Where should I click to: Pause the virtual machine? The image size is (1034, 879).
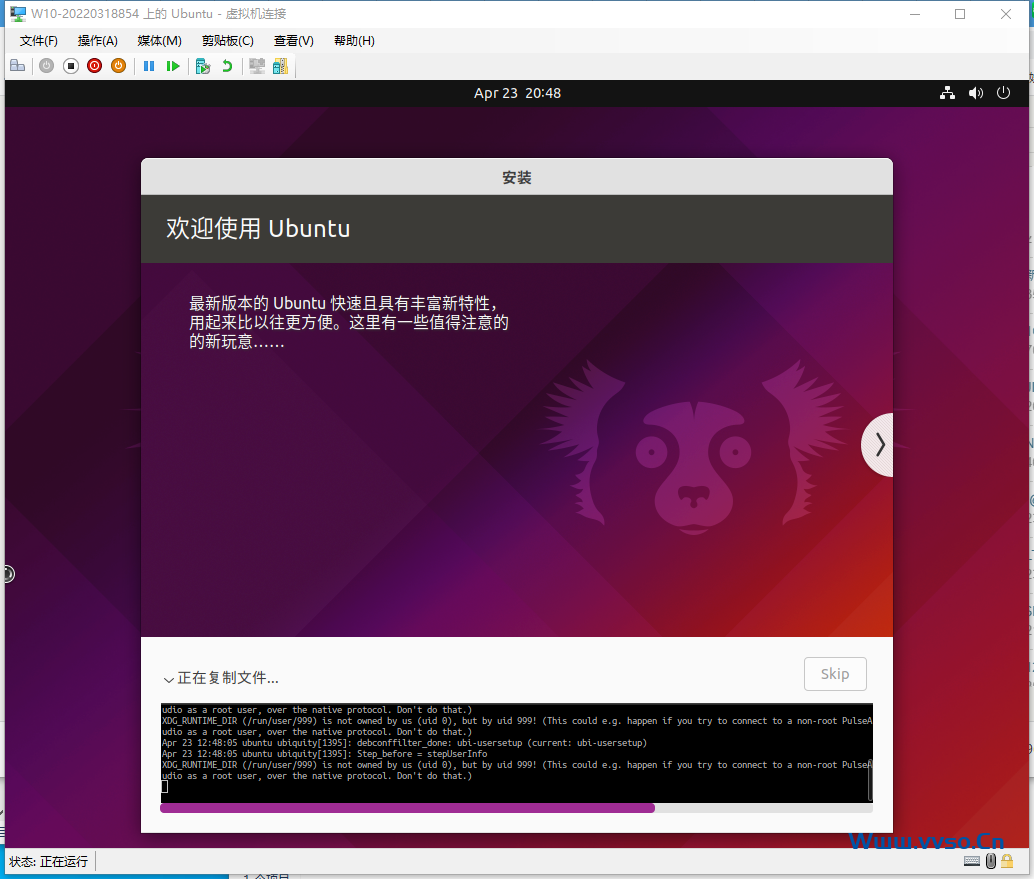point(149,65)
